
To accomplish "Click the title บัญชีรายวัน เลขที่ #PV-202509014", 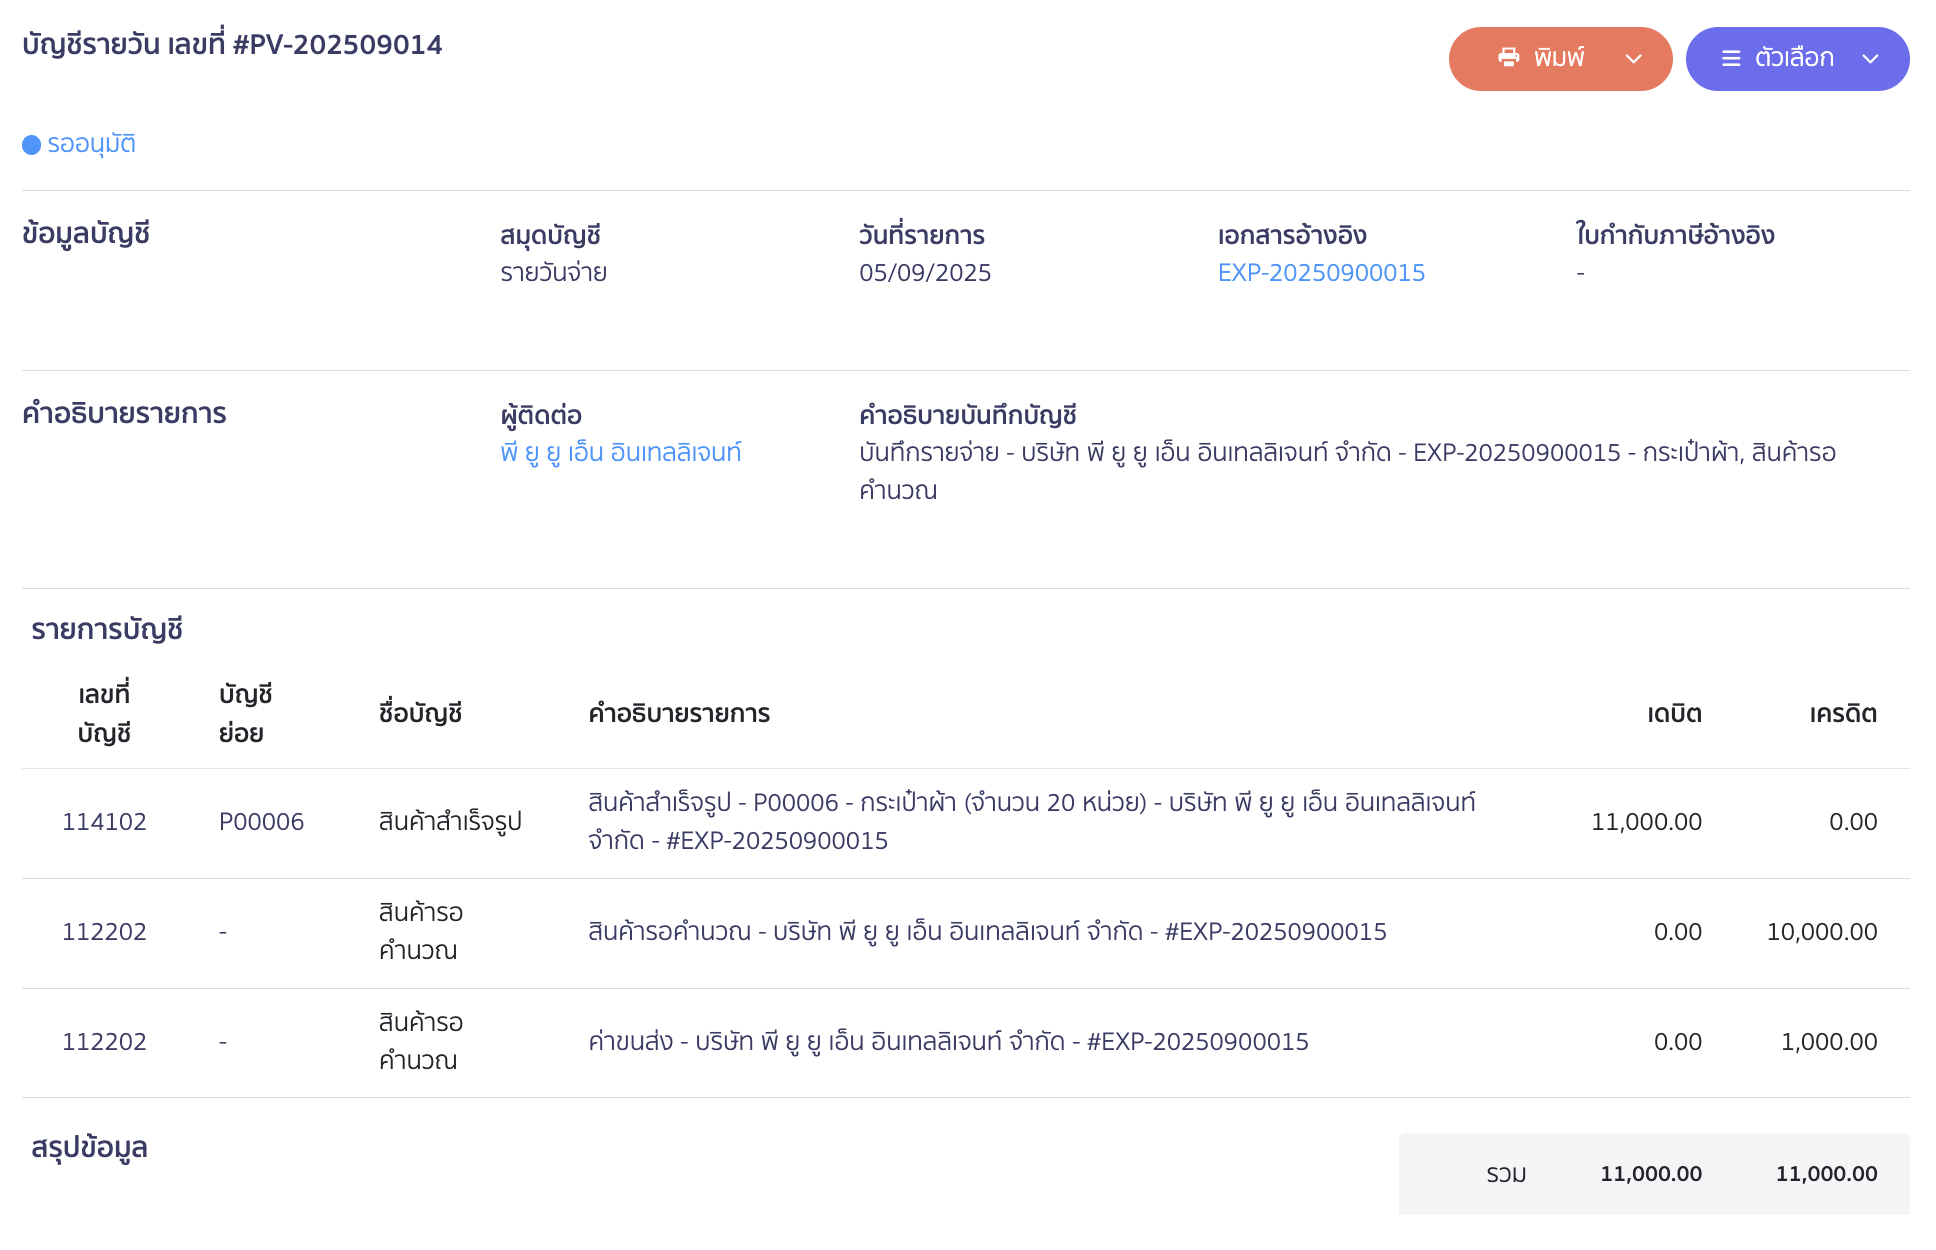I will [232, 45].
